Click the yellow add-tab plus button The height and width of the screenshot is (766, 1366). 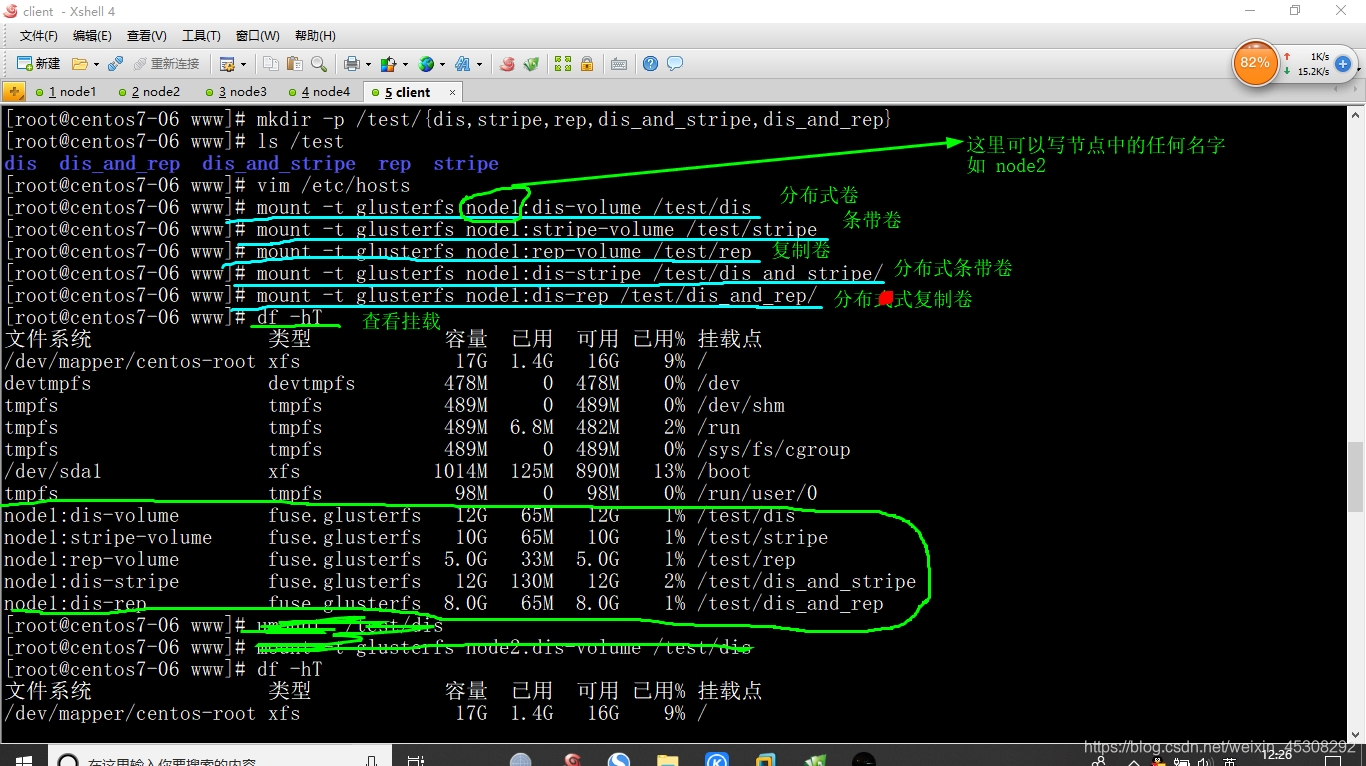coord(13,92)
